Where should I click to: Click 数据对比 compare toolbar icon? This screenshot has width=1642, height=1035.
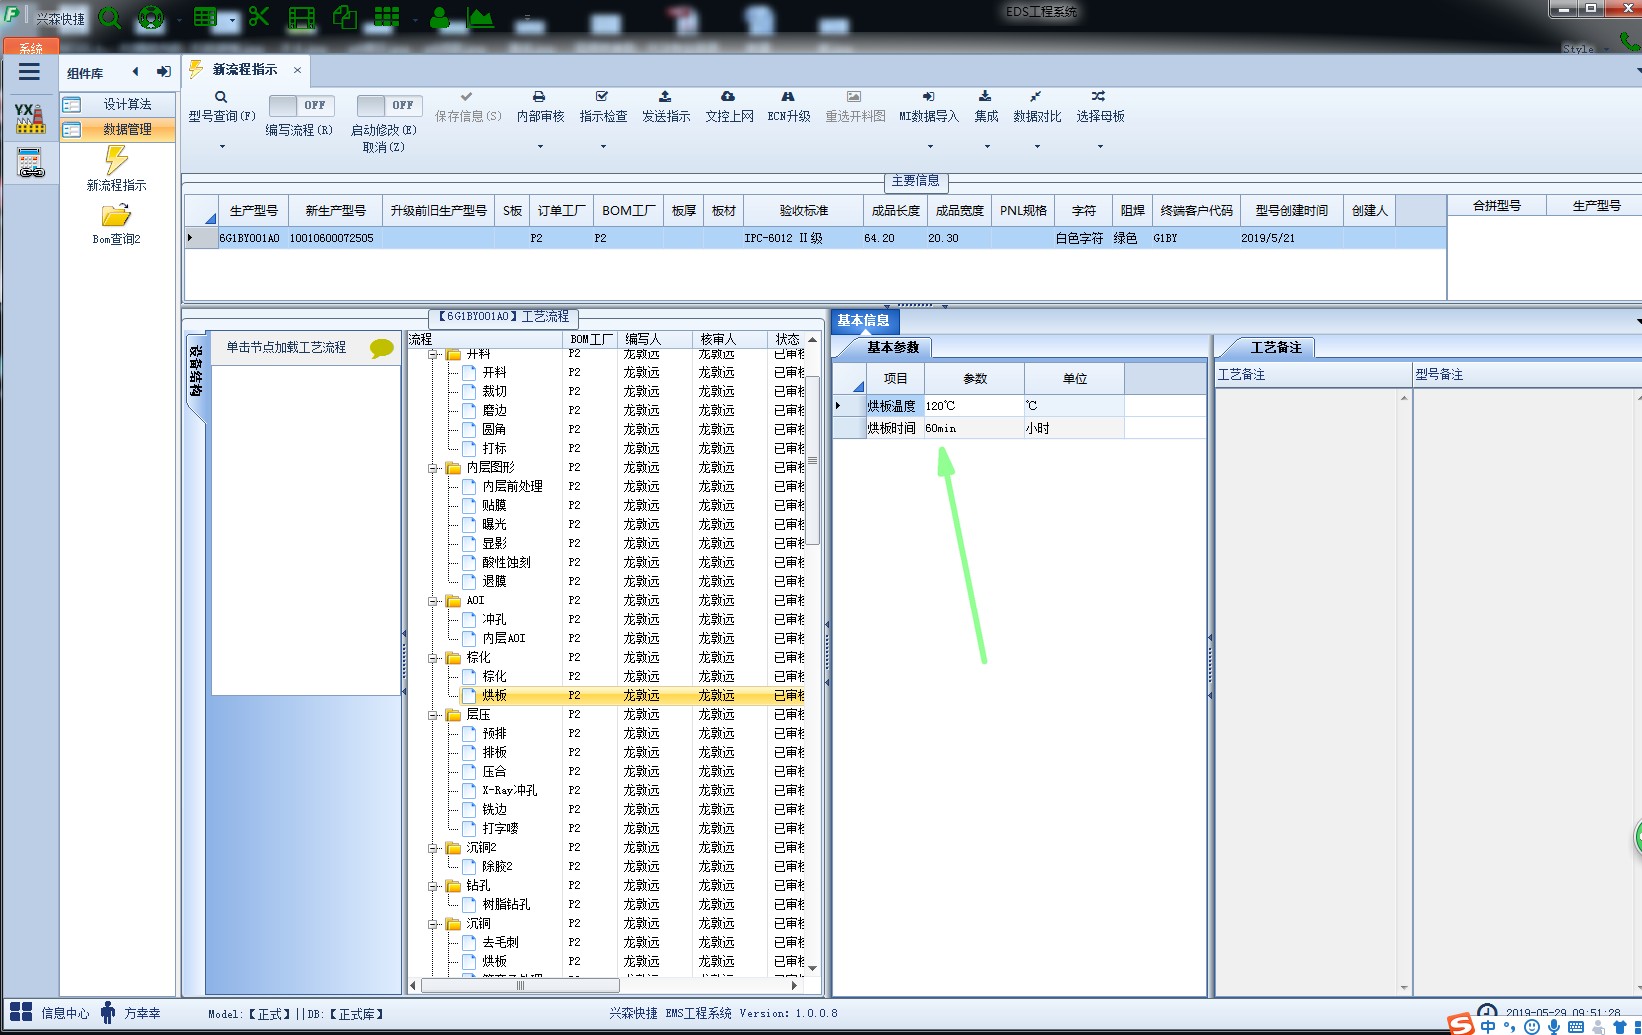(x=1036, y=97)
